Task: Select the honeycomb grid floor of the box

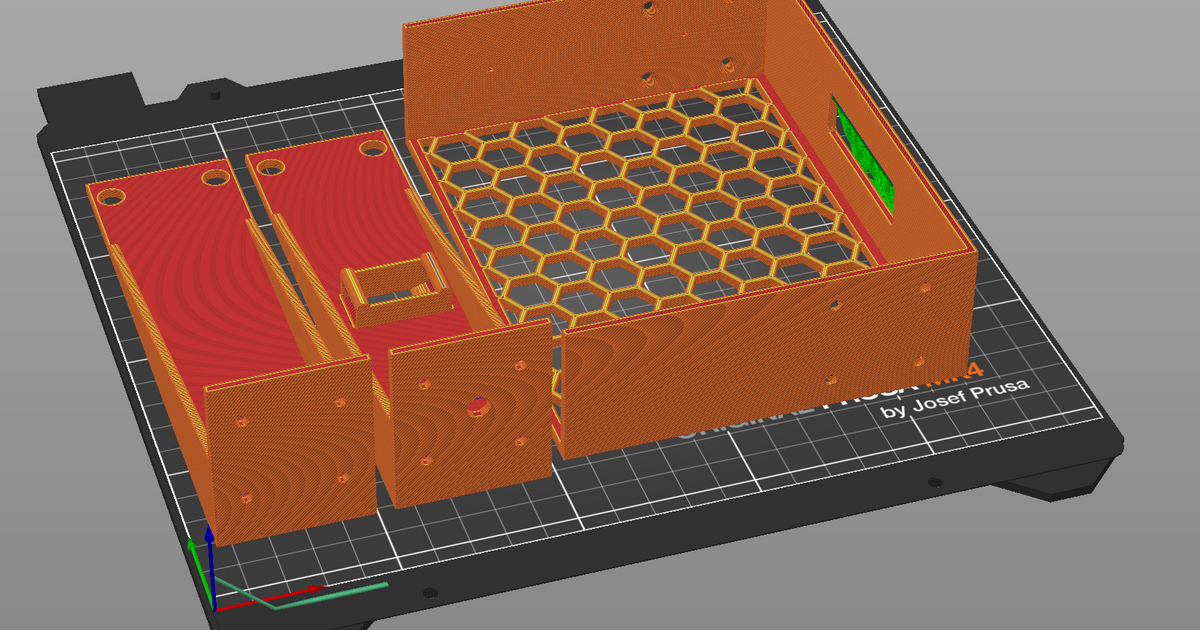Action: pyautogui.click(x=640, y=200)
